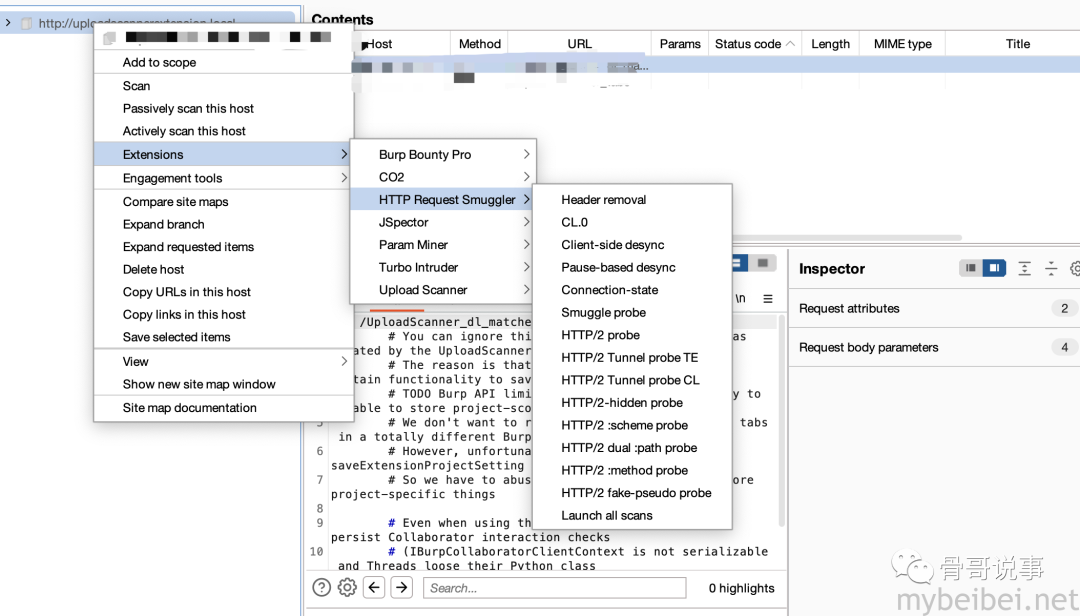This screenshot has height=616, width=1080.
Task: Select Expand branch
Action: [224, 224]
